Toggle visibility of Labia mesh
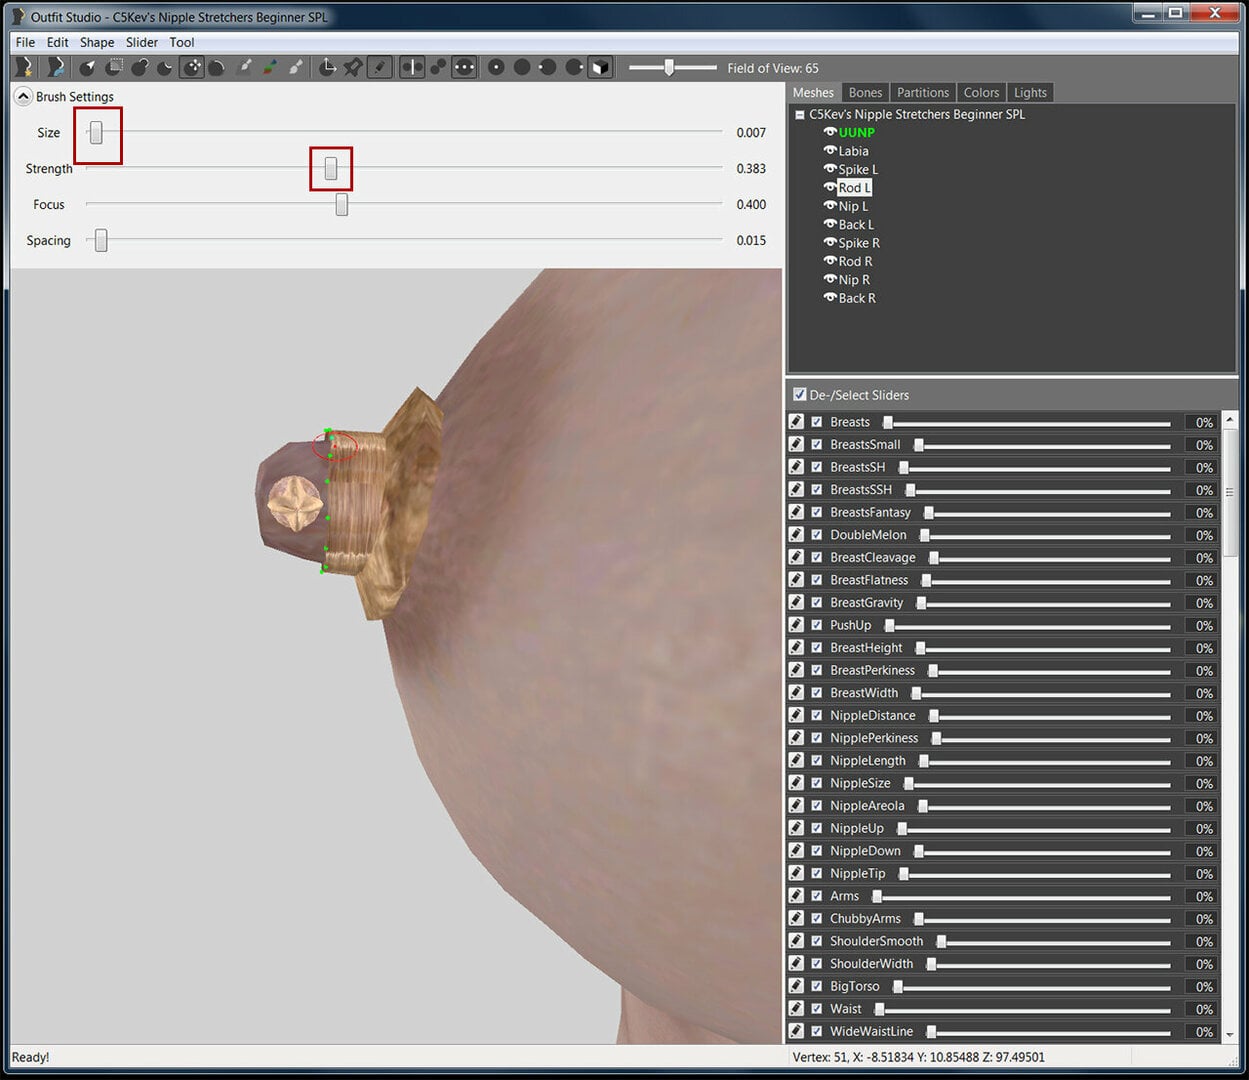Screen dimensions: 1249x1080 point(829,150)
